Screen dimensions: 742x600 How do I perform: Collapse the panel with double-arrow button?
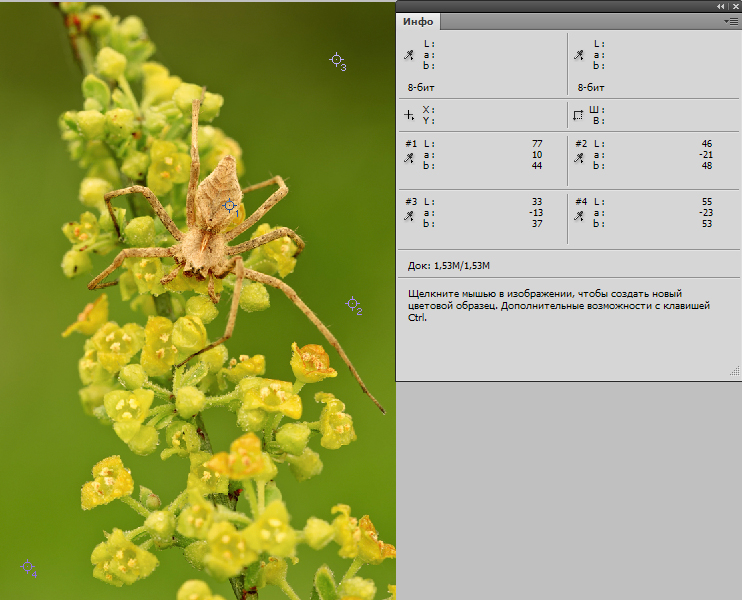(720, 6)
